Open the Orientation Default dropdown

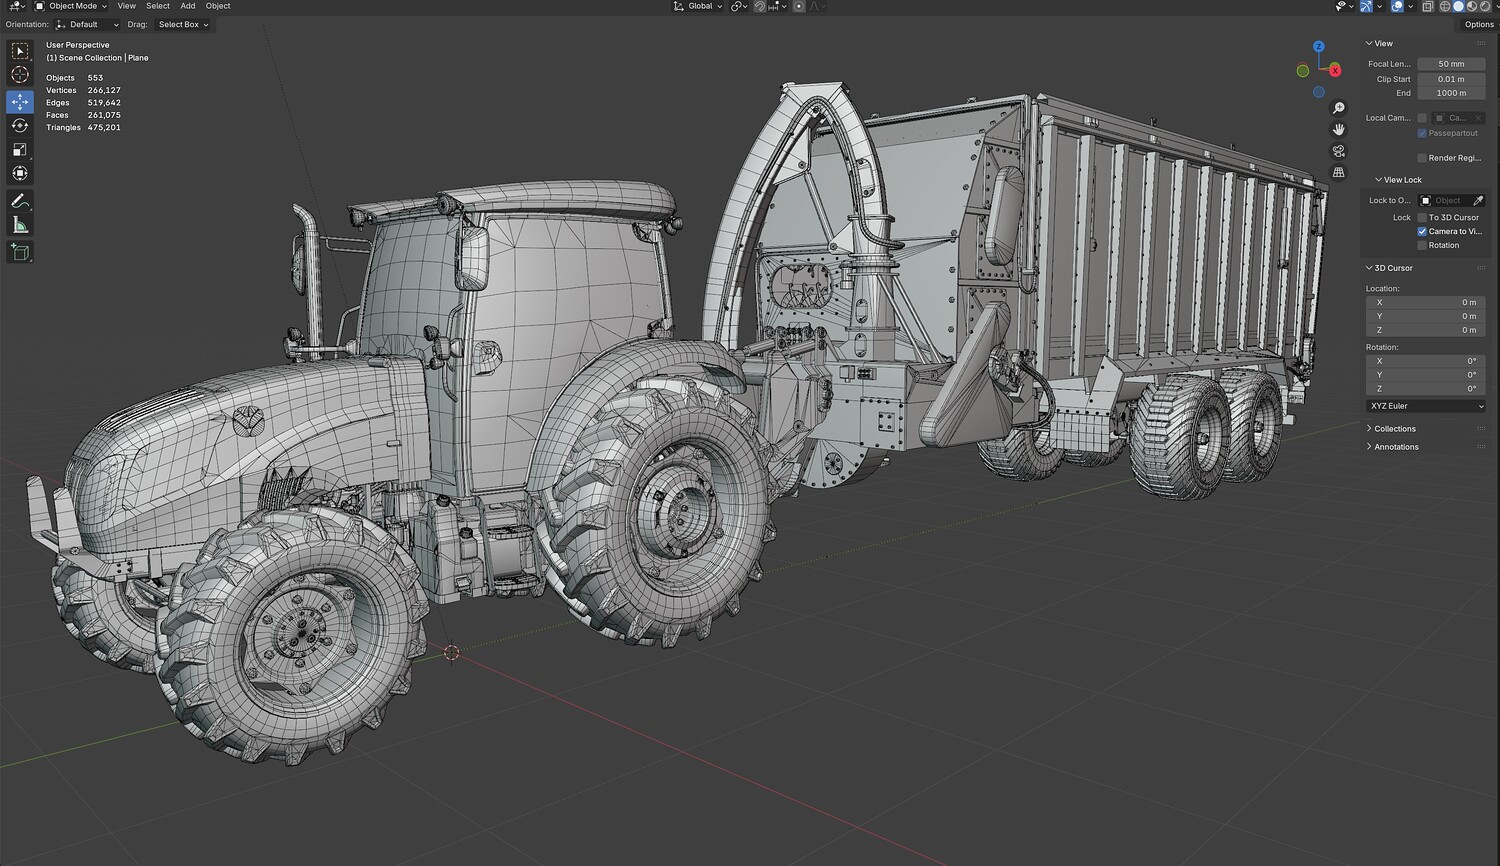point(88,25)
